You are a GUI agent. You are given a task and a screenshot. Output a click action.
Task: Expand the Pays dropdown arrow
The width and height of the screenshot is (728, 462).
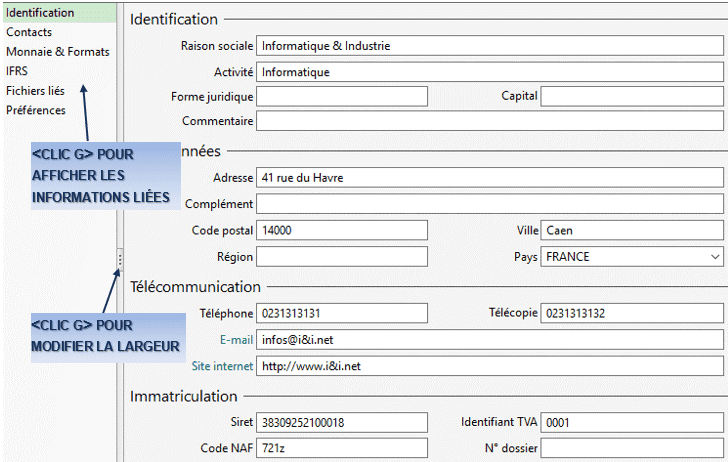tap(715, 257)
